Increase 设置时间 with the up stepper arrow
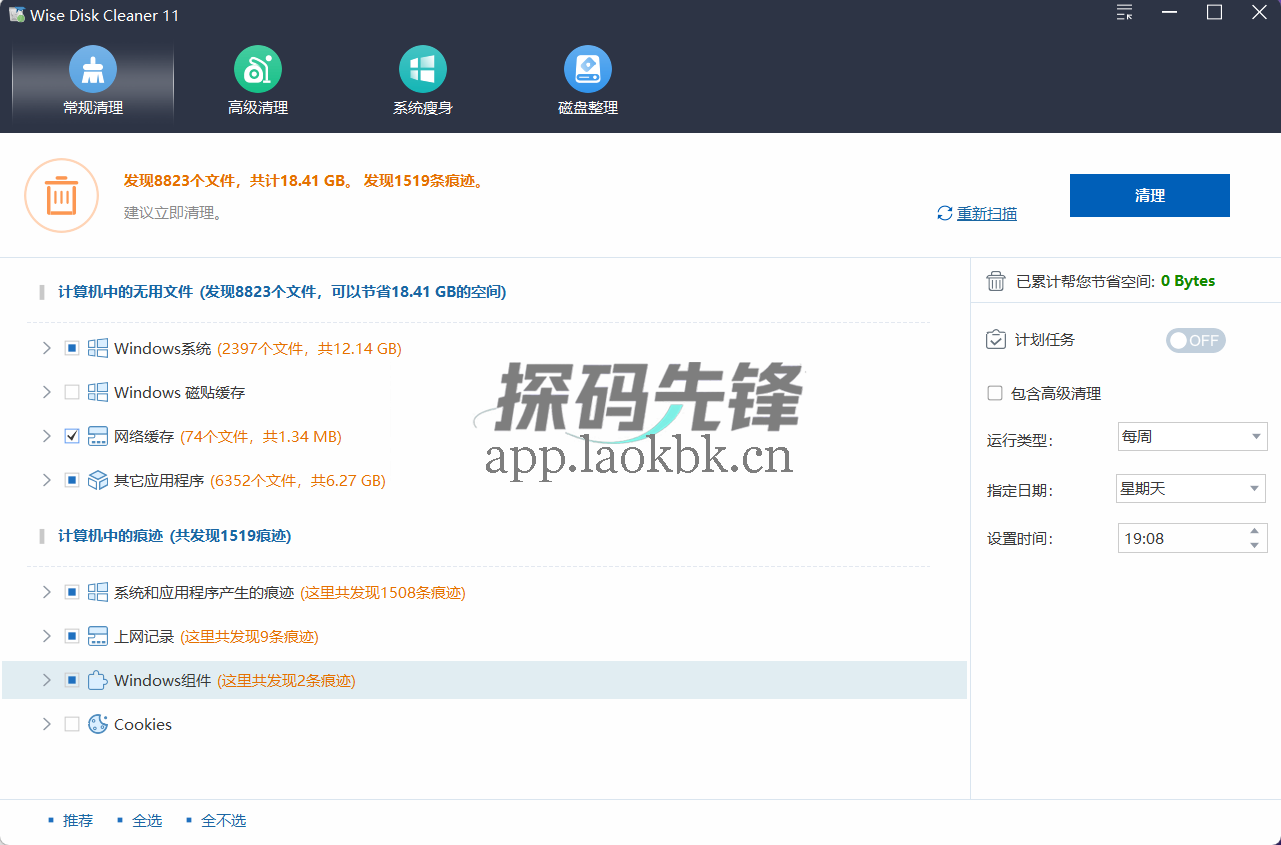This screenshot has height=845, width=1281. (1255, 532)
